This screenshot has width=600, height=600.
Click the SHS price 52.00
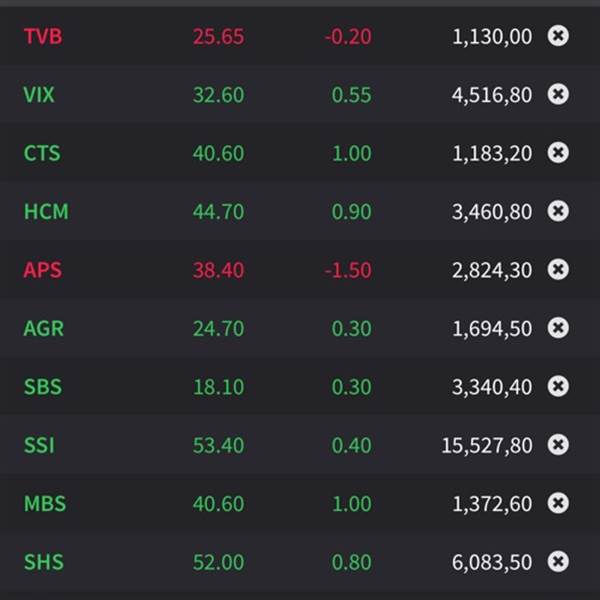[218, 563]
